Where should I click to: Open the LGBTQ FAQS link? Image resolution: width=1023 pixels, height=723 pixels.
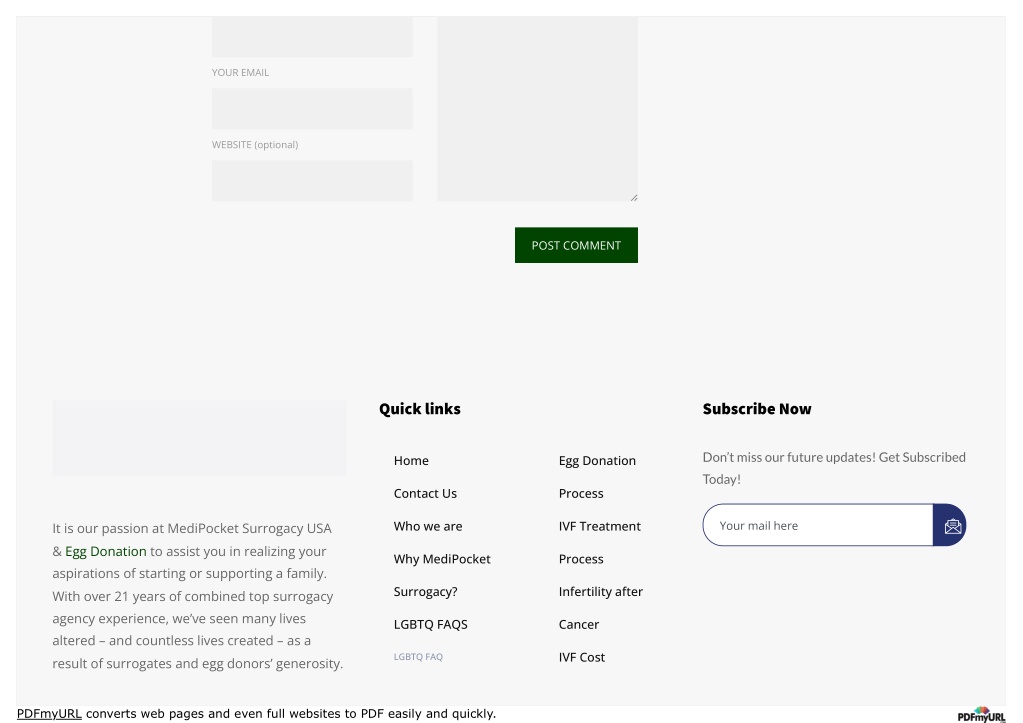(431, 624)
